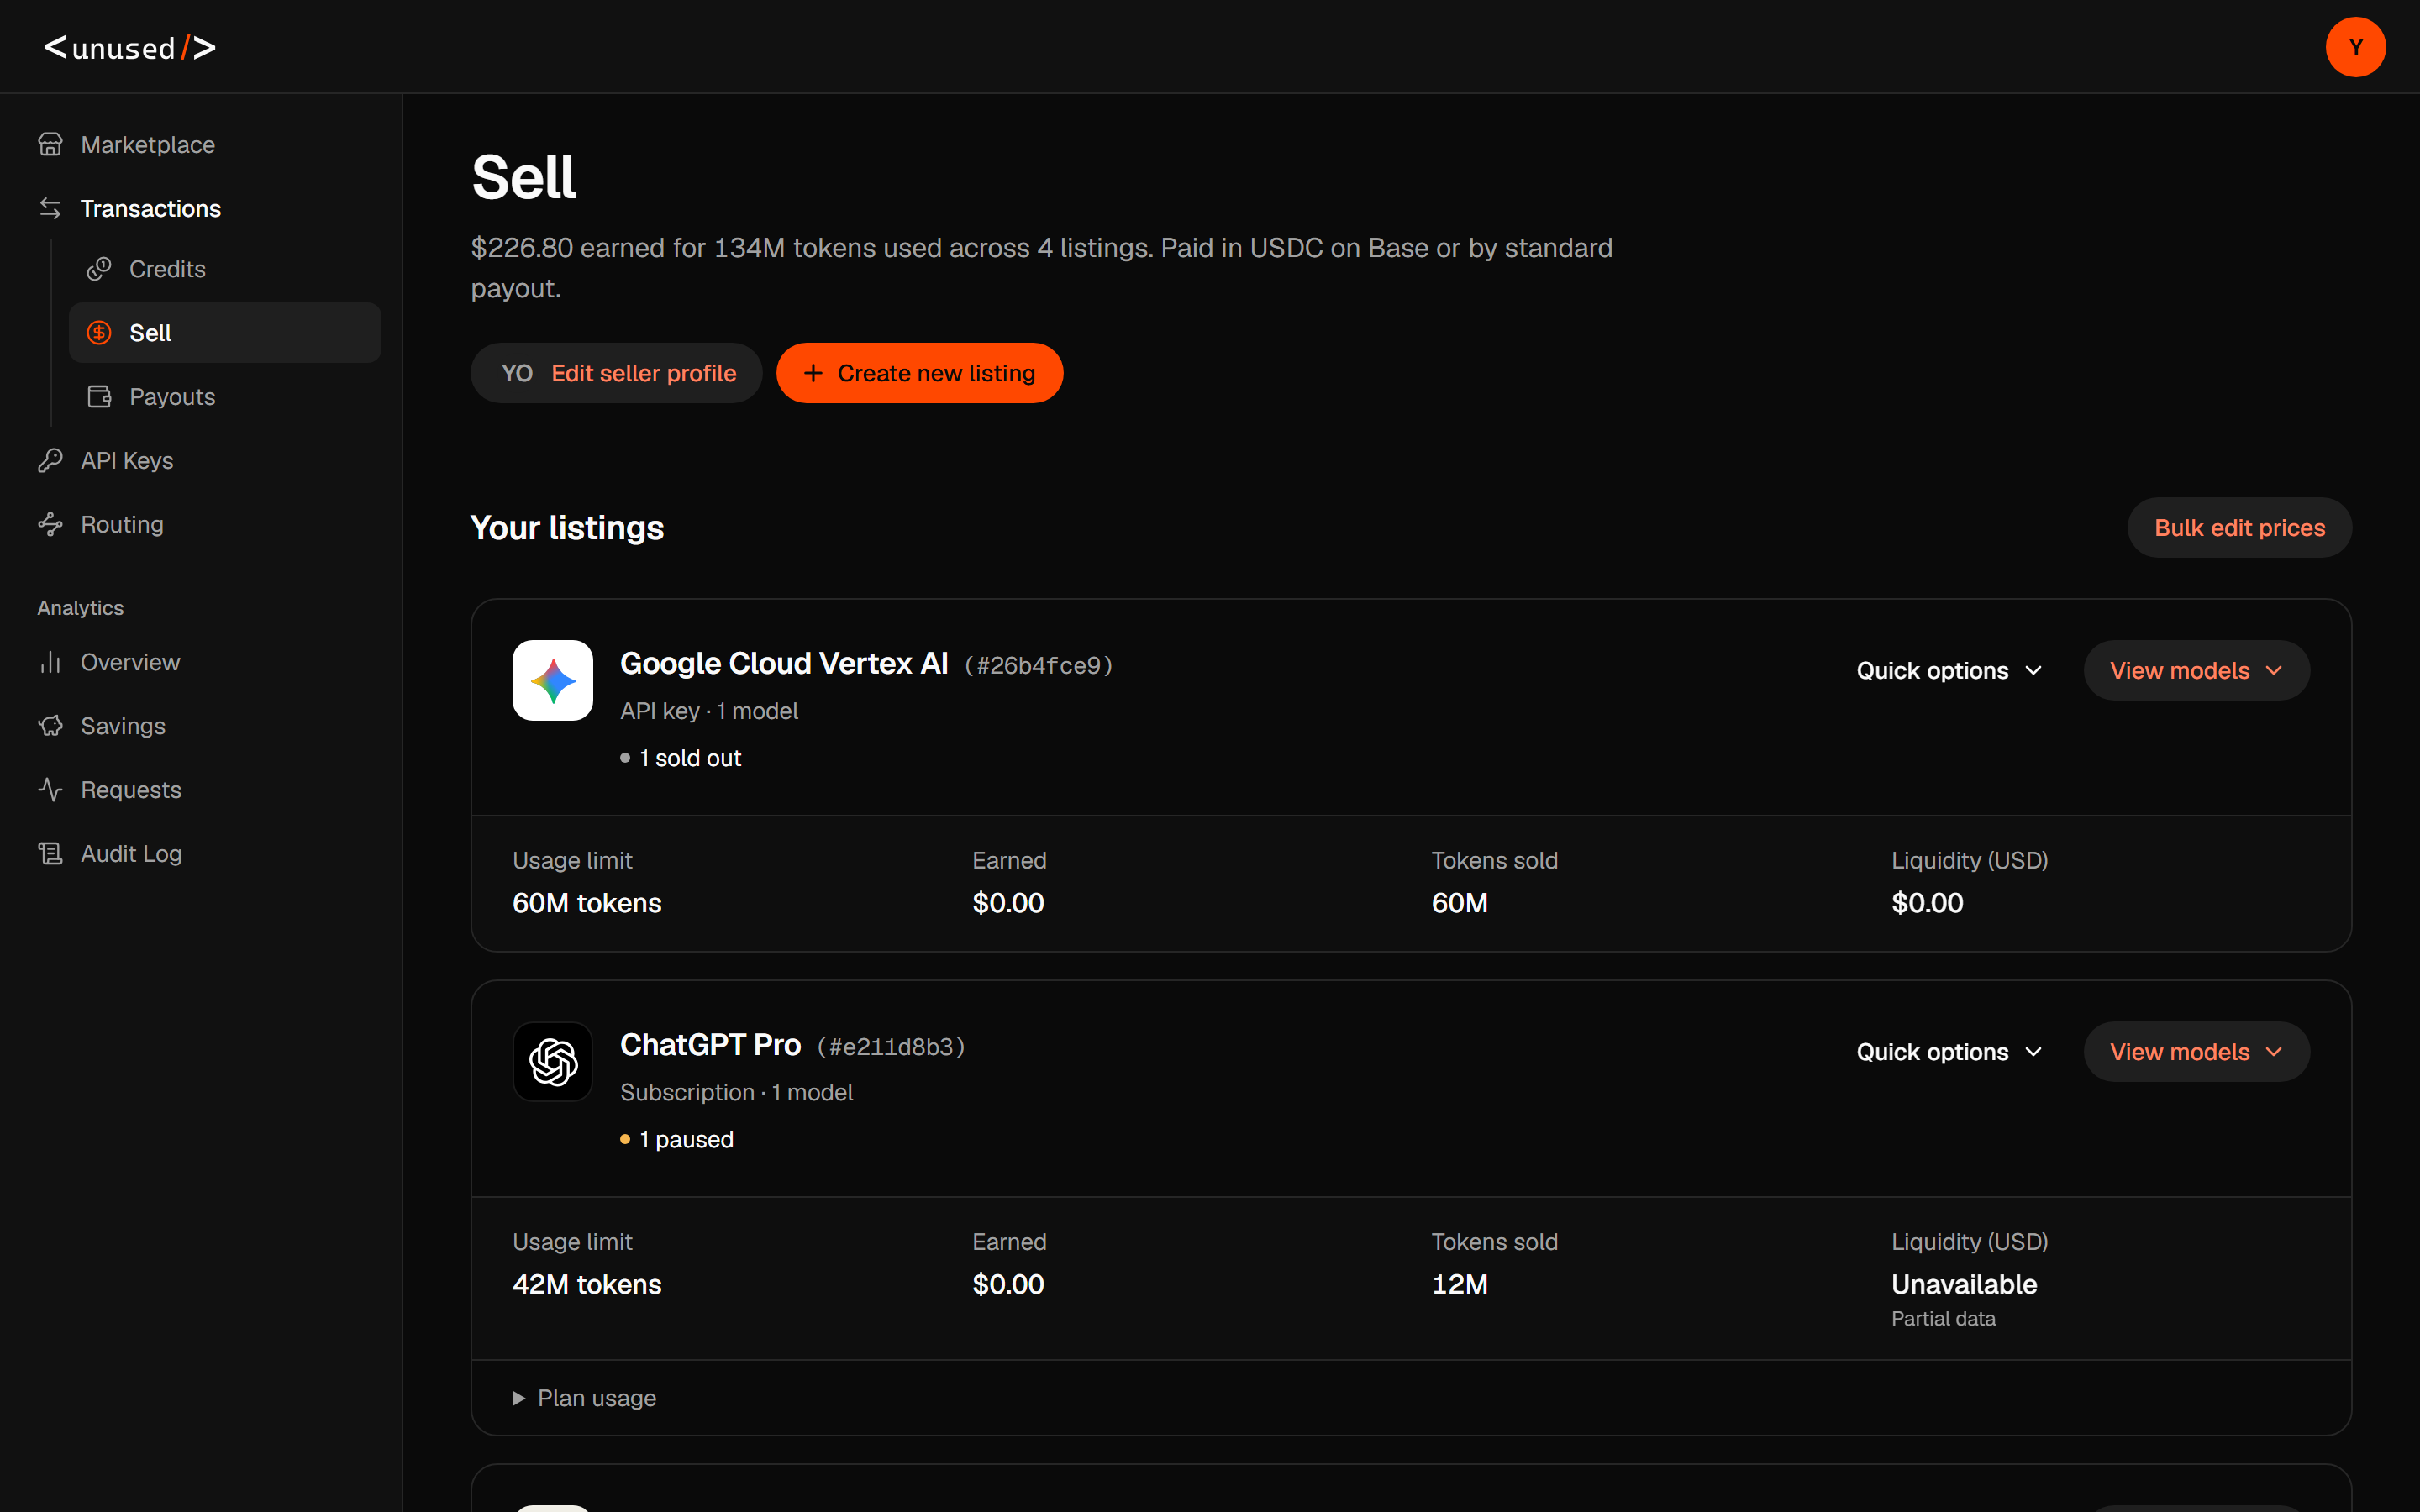Image resolution: width=2420 pixels, height=1512 pixels.
Task: Click the Overview bar chart icon
Action: pos(50,662)
